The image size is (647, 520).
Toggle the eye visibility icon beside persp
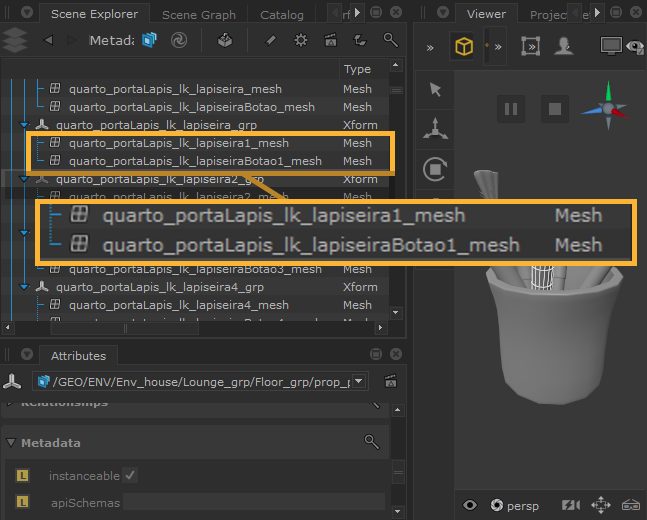click(470, 505)
